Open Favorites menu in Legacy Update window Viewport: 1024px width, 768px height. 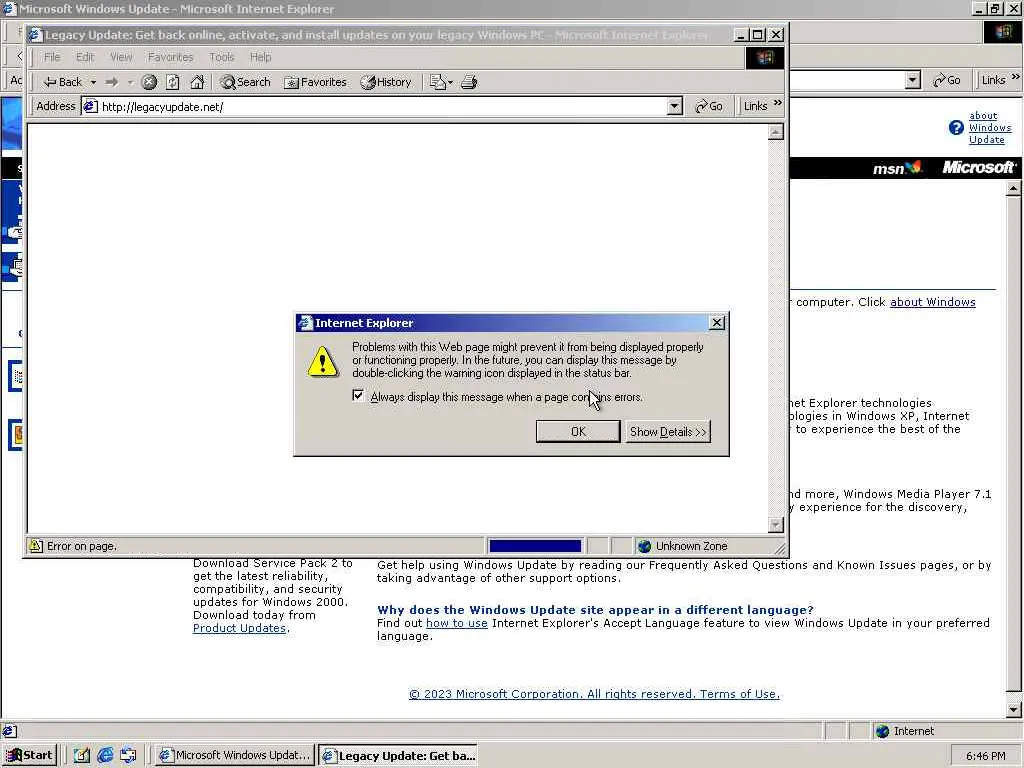click(170, 57)
